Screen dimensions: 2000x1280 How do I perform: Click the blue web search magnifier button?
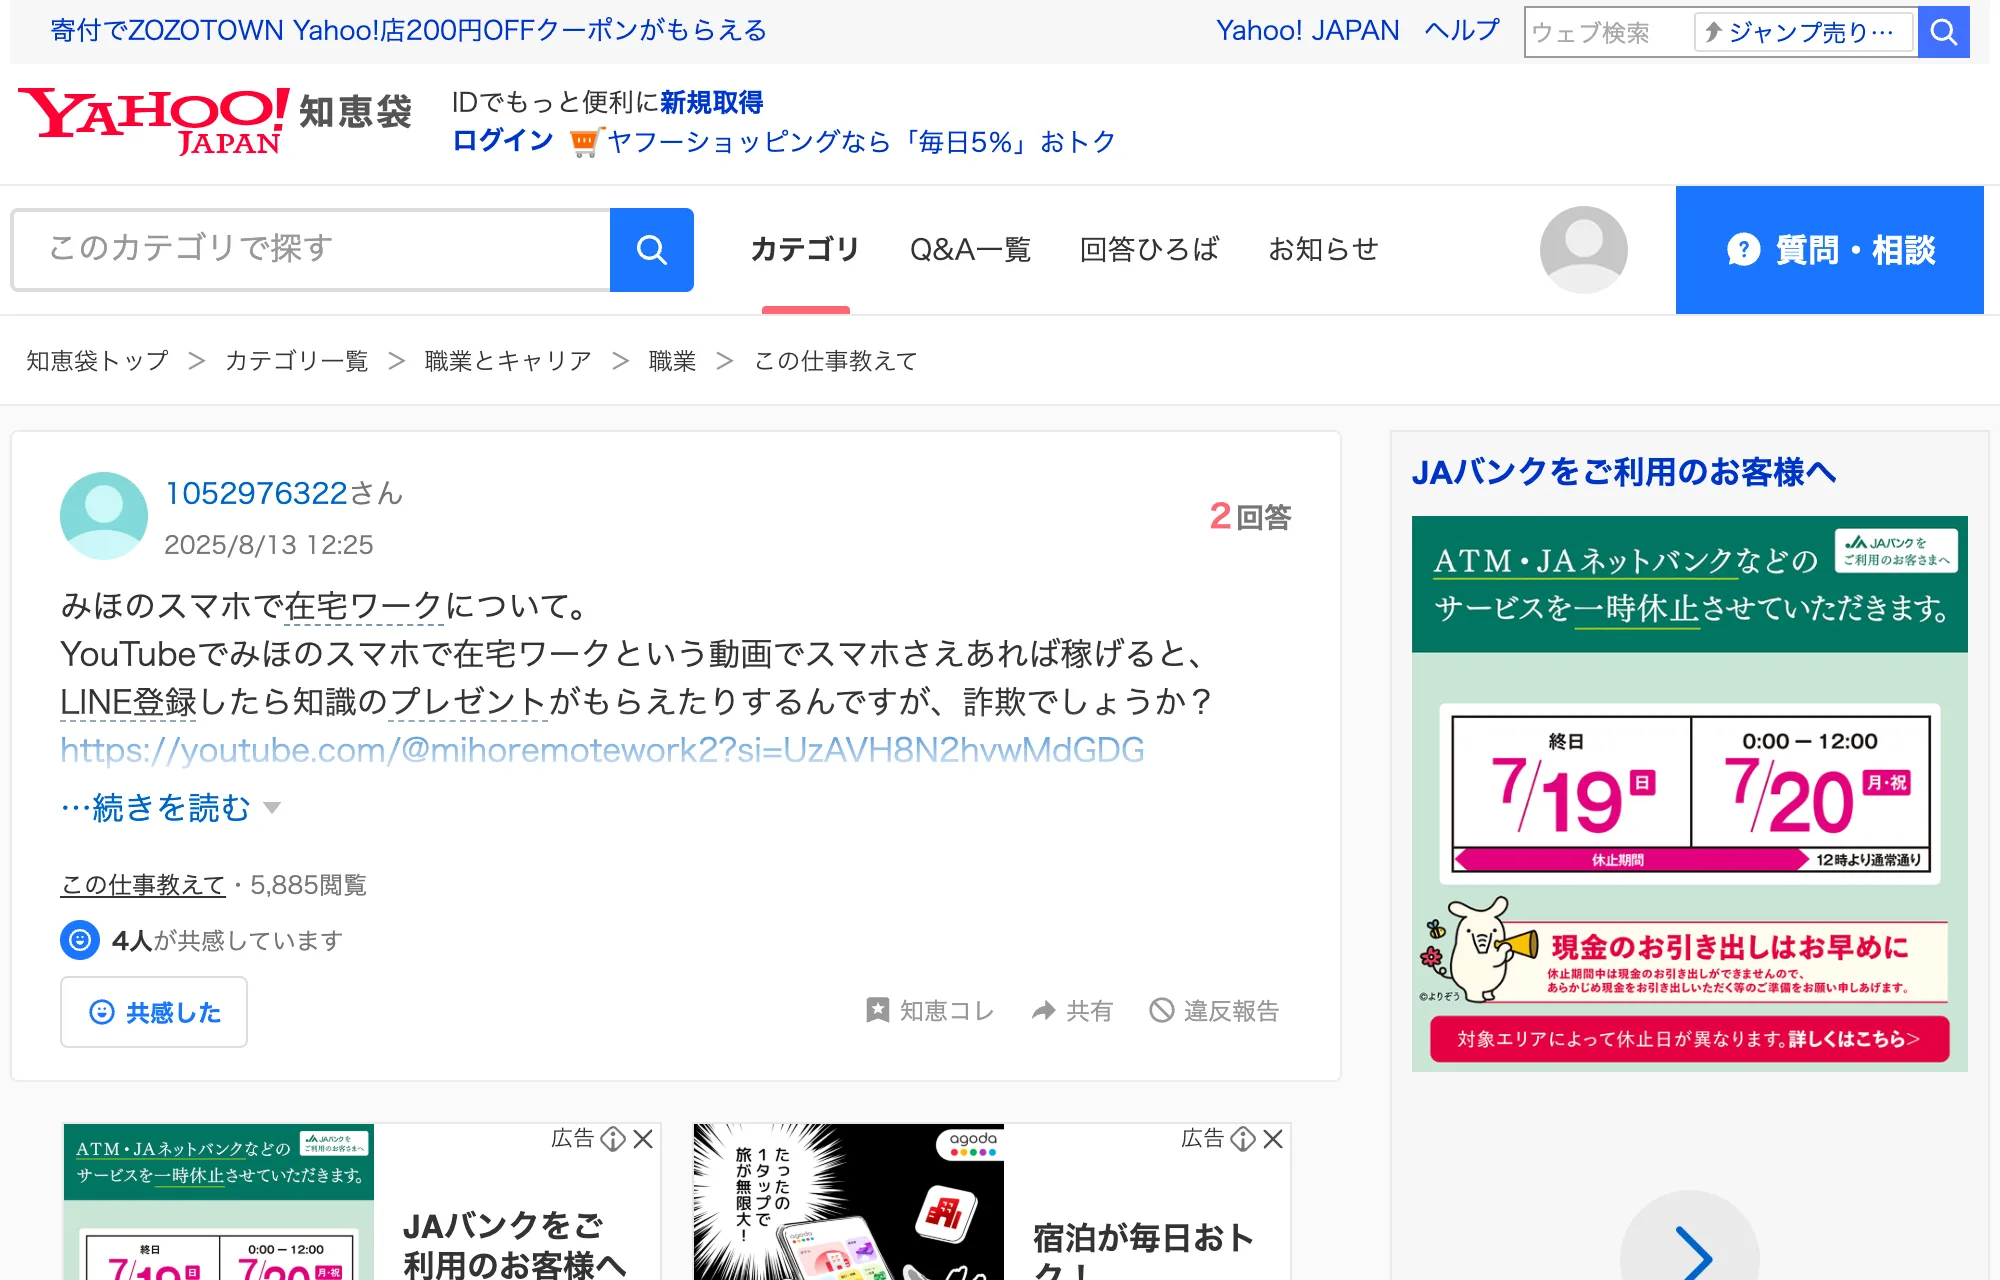(1943, 32)
